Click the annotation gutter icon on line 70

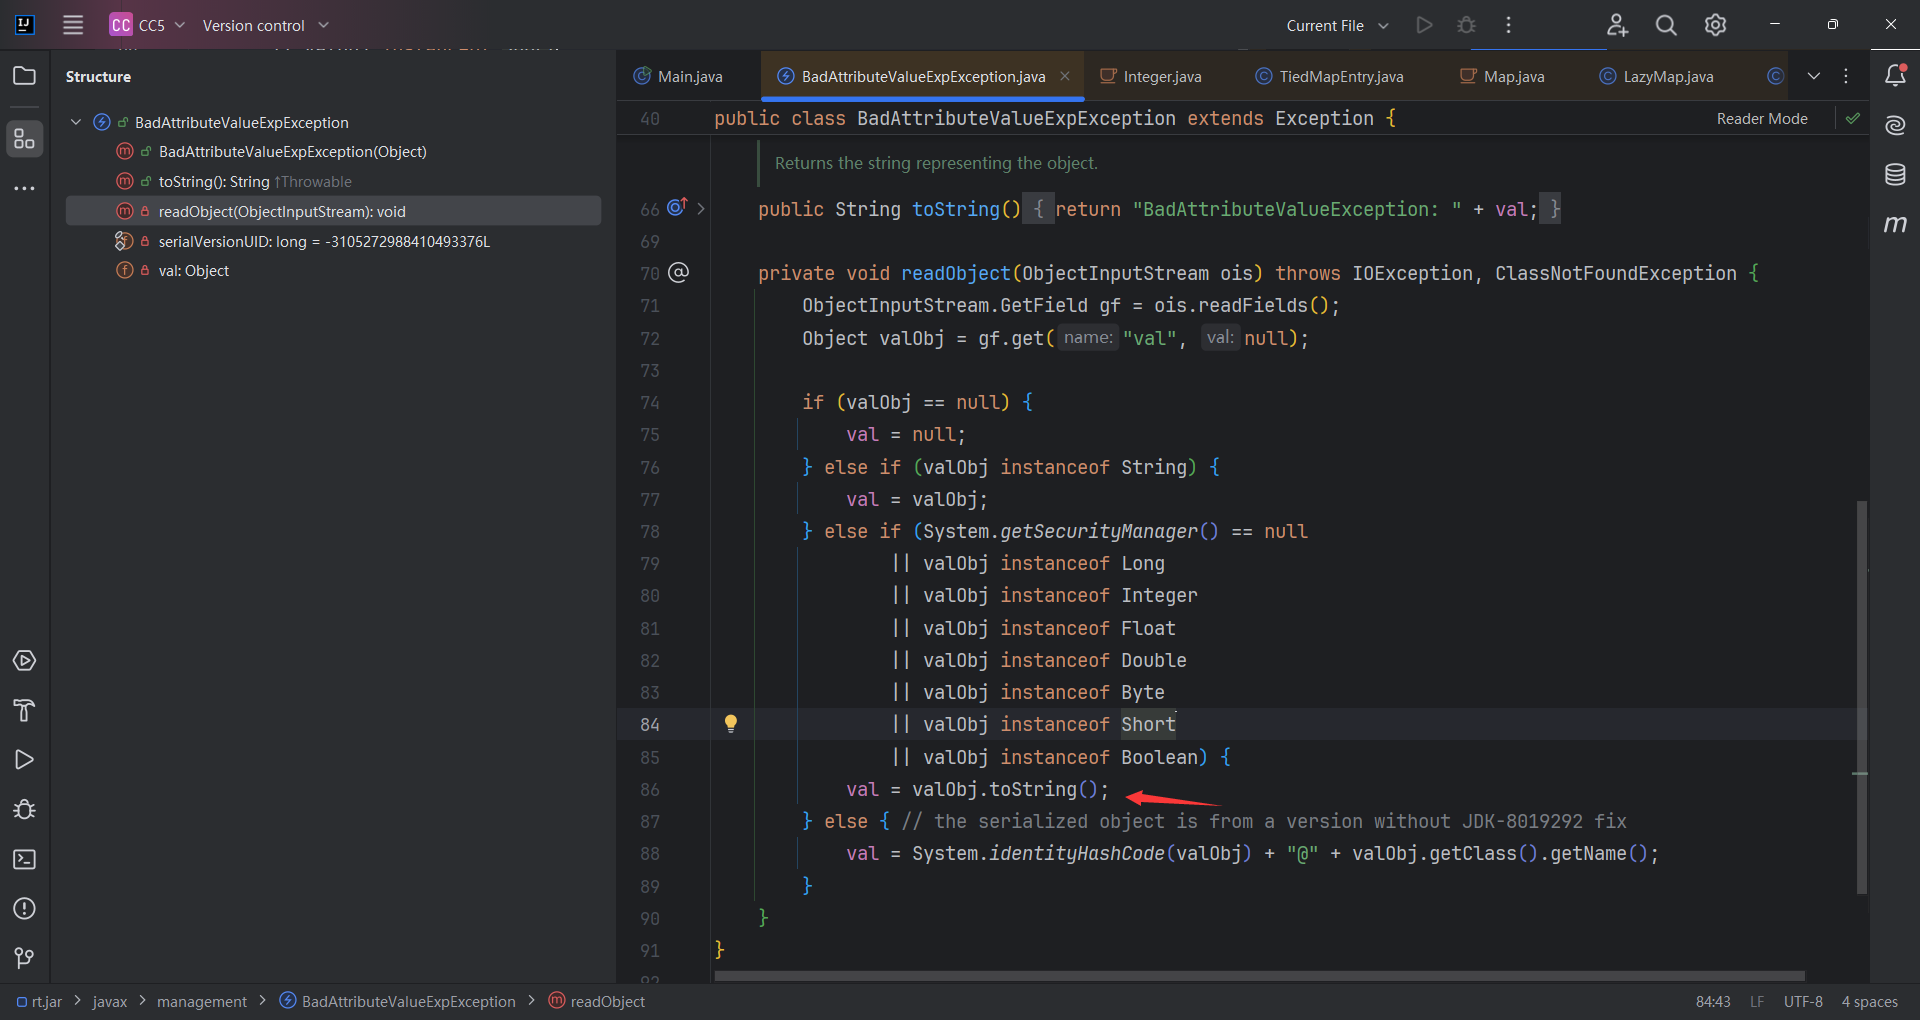tap(679, 272)
